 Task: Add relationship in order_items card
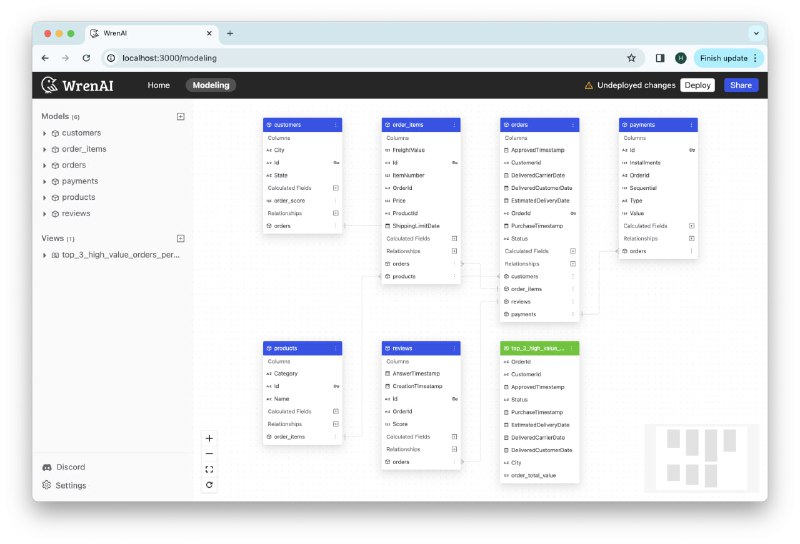[455, 251]
